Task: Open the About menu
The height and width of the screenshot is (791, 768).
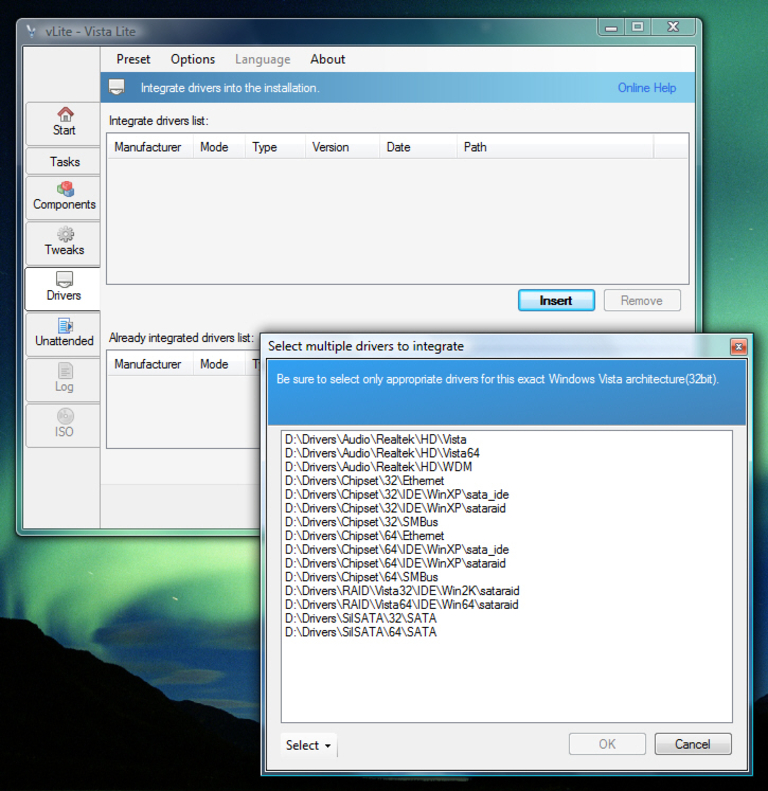Action: tap(327, 59)
